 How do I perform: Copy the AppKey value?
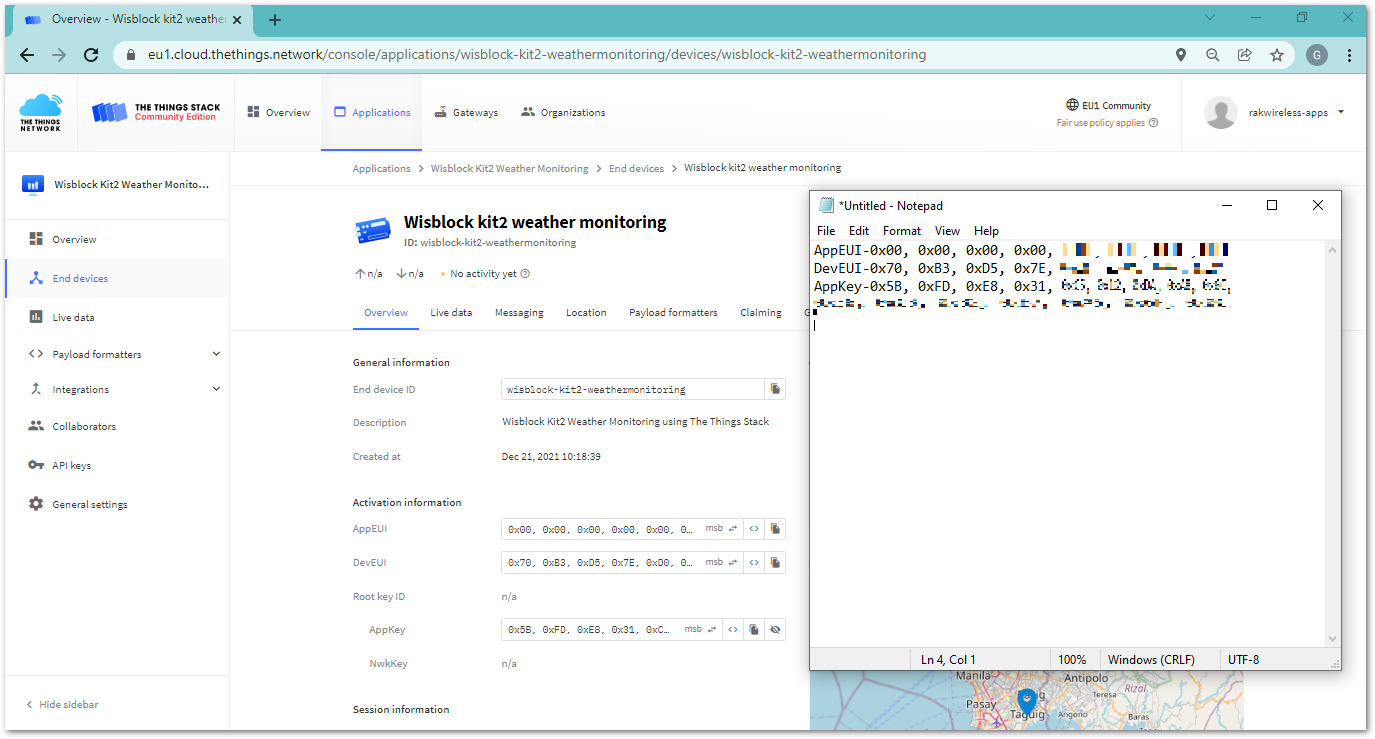(x=754, y=630)
